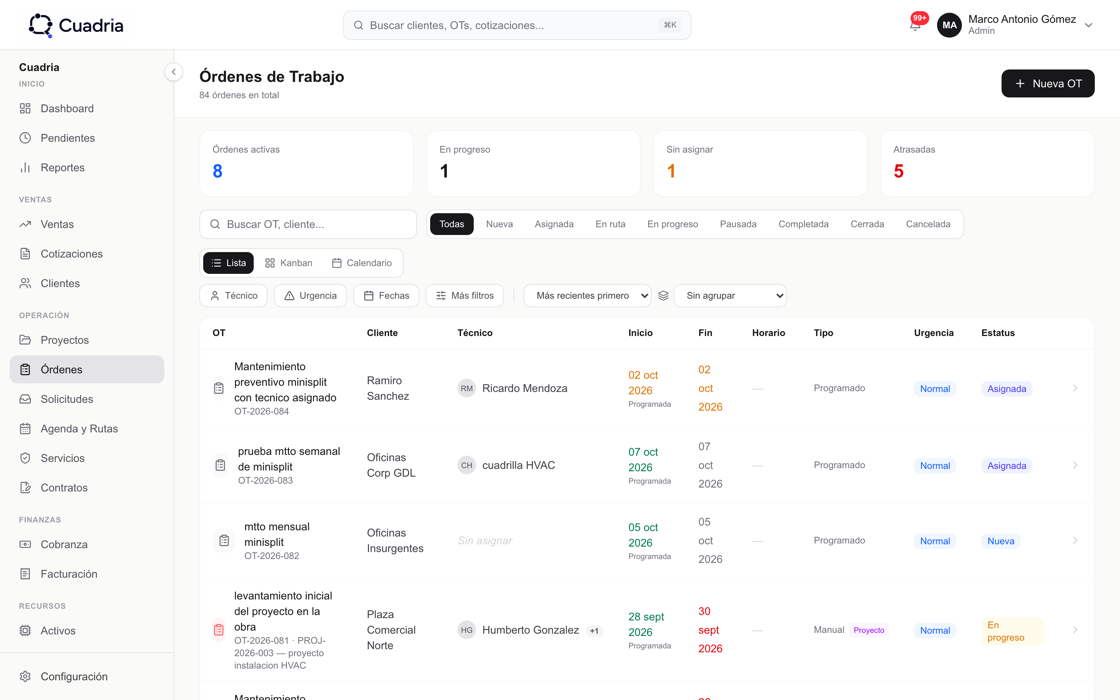Open Activos in the sidebar
The image size is (1120, 700).
pyautogui.click(x=87, y=631)
